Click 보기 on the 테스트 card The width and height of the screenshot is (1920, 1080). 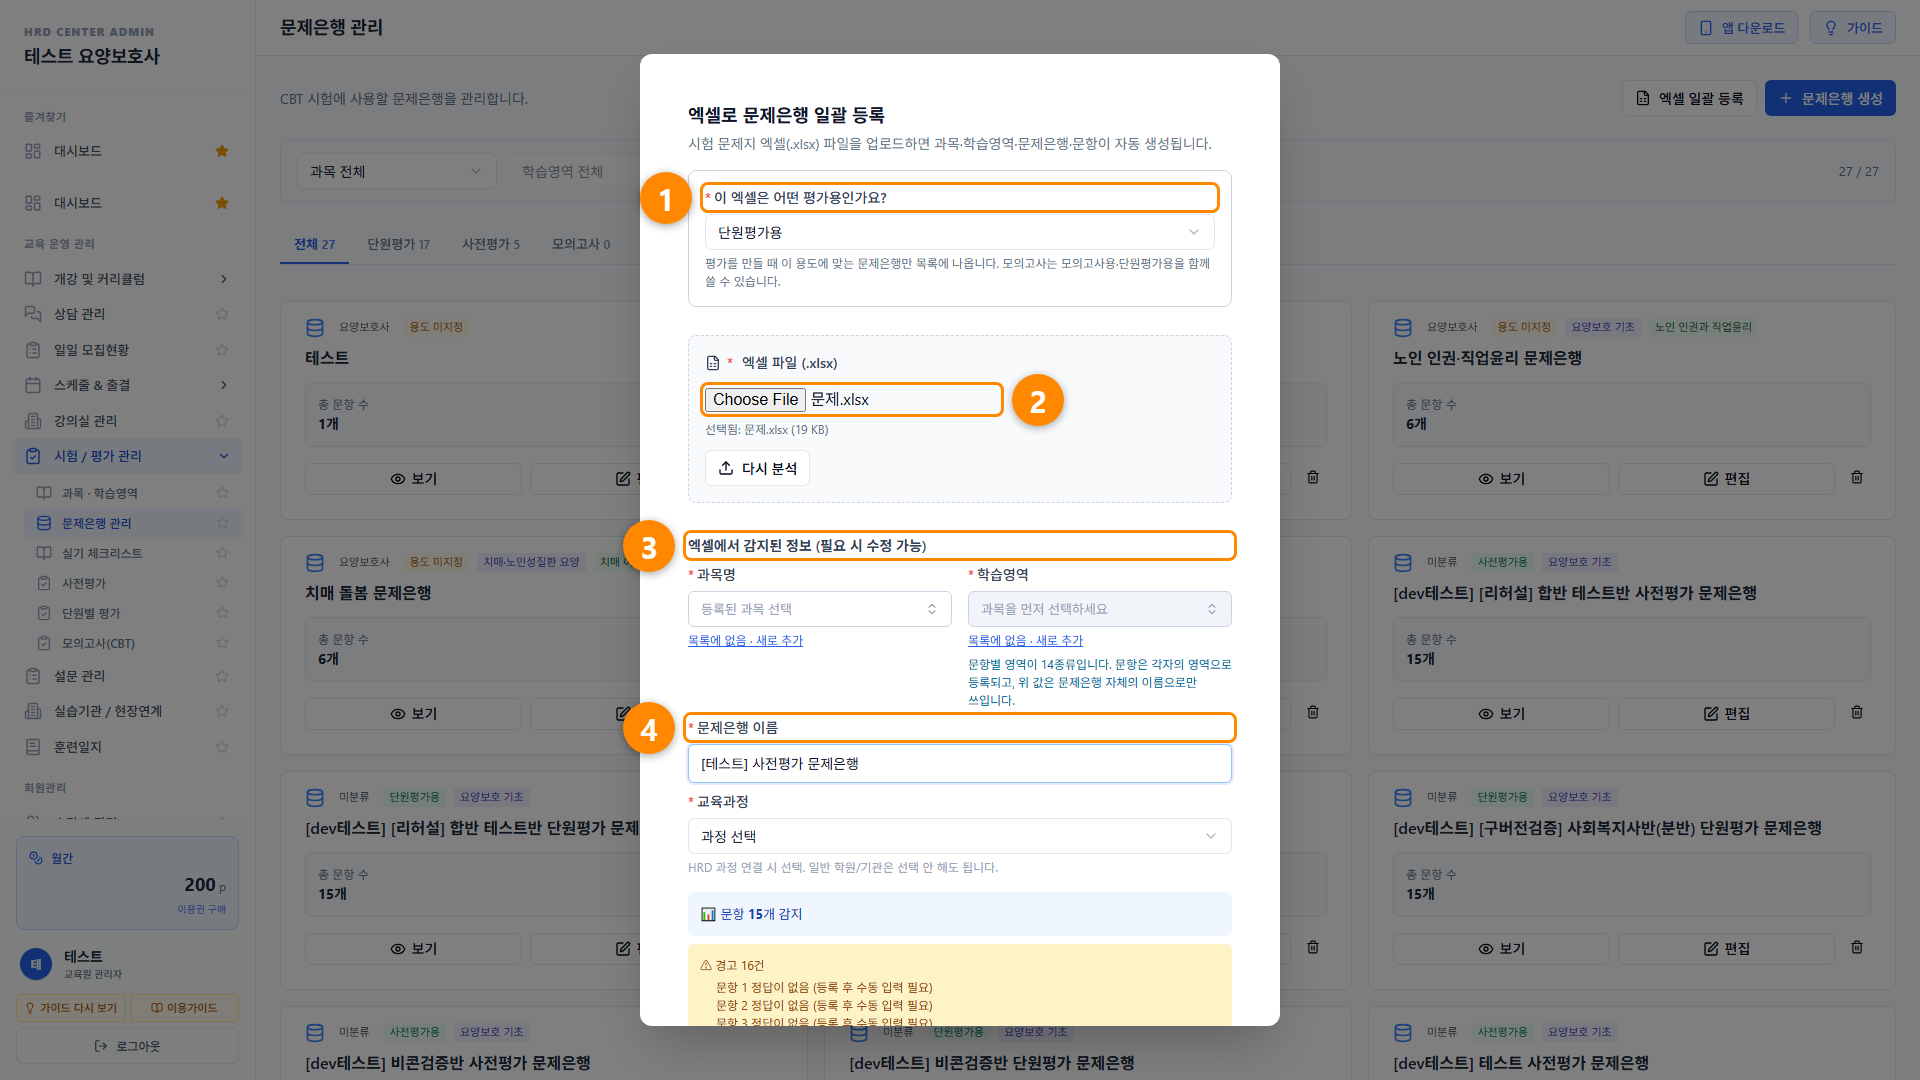click(x=413, y=479)
